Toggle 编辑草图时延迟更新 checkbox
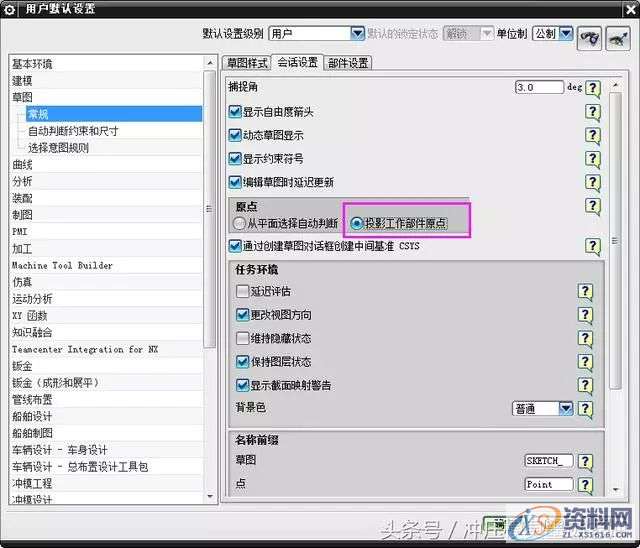This screenshot has width=640, height=548. 235,182
